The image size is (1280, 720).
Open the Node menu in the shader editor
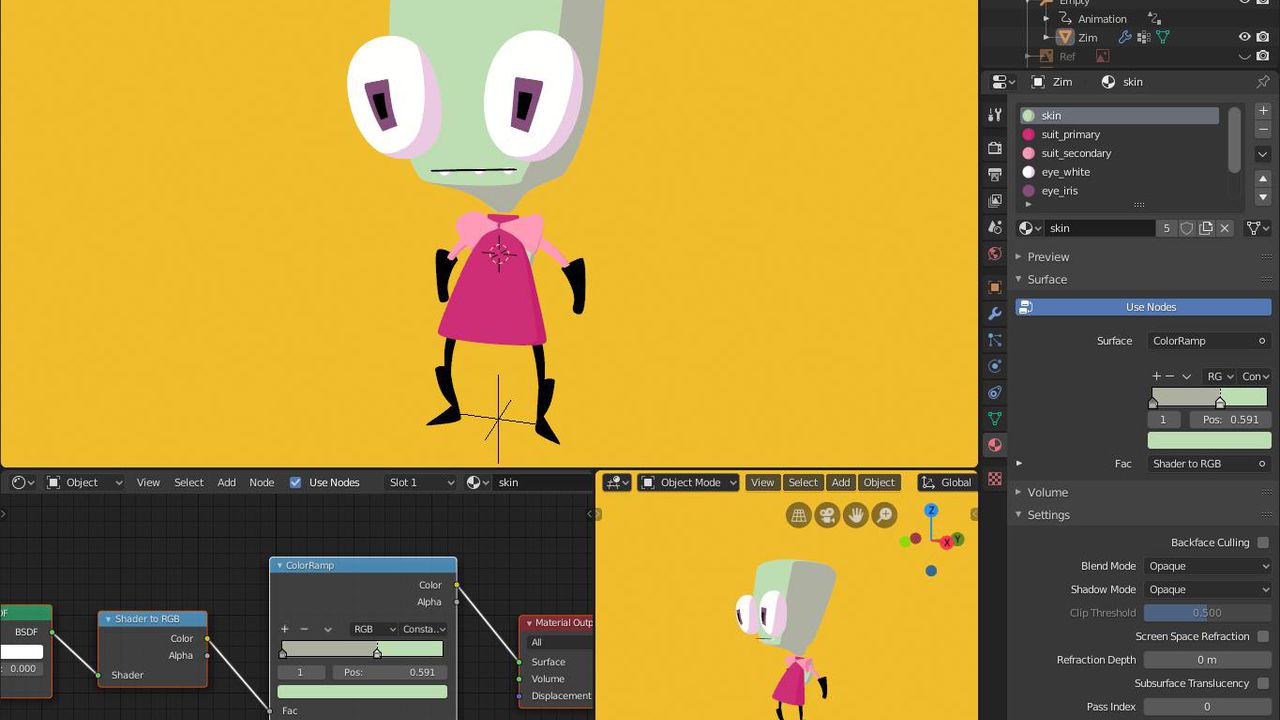(x=261, y=482)
